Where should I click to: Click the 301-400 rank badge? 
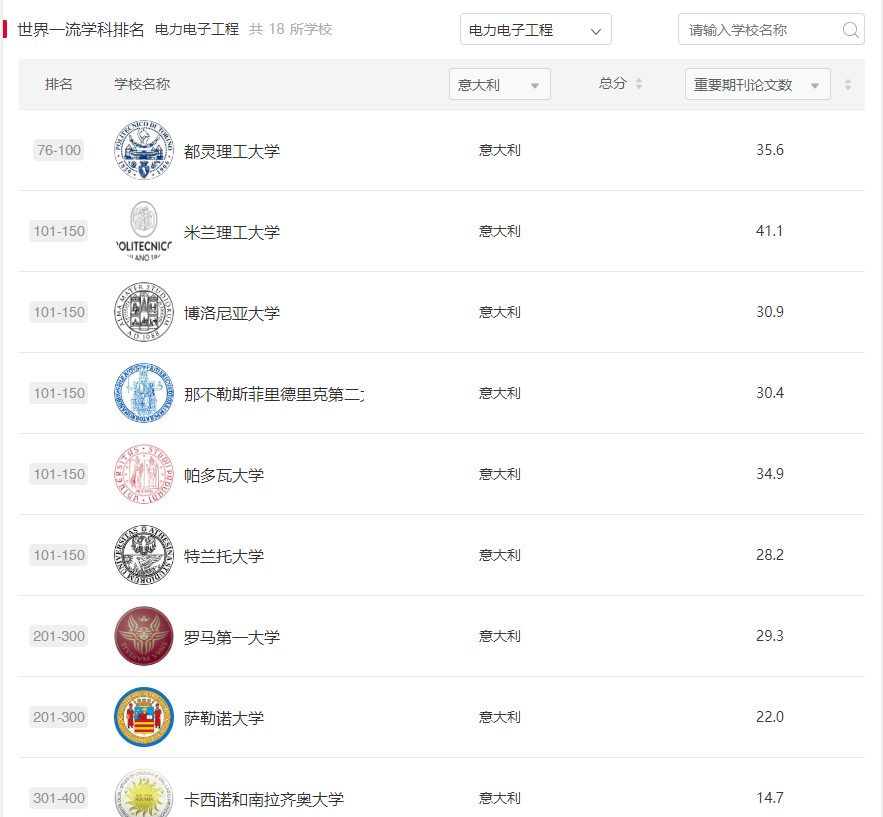pos(59,798)
